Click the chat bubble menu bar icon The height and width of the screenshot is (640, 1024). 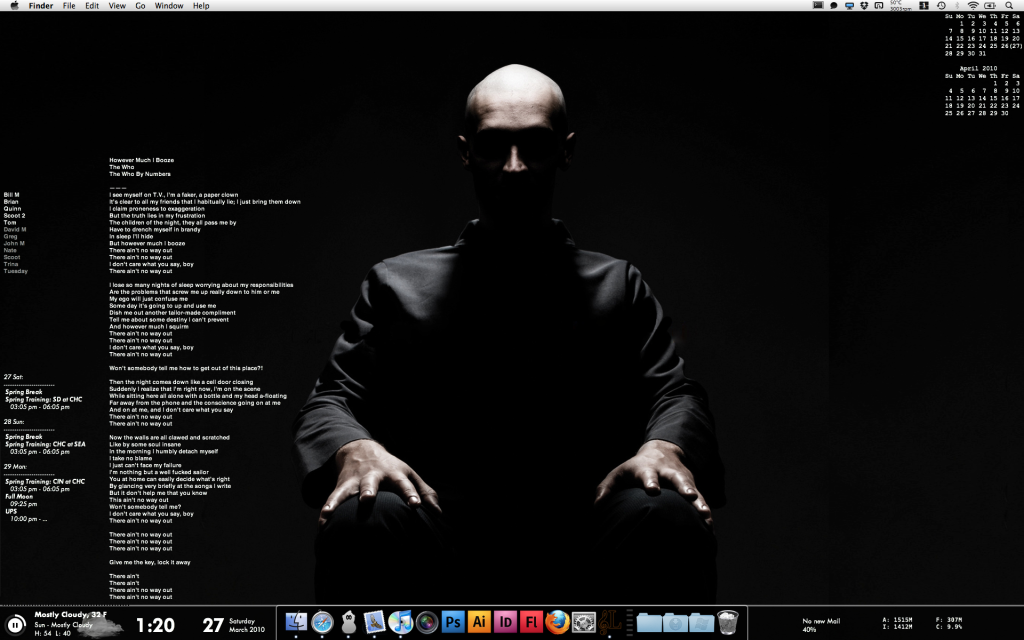[834, 5]
